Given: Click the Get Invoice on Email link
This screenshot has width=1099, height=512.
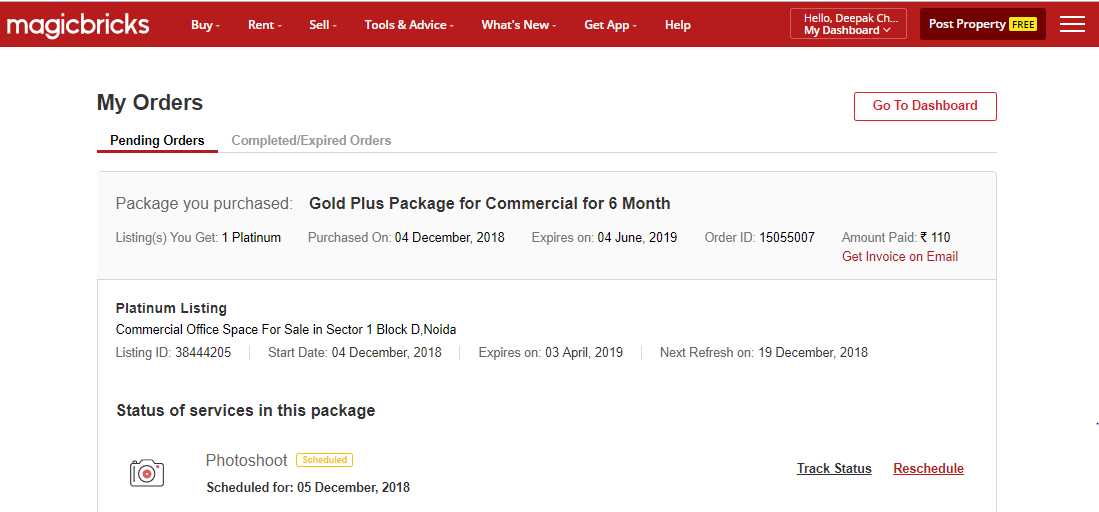Looking at the screenshot, I should point(900,257).
